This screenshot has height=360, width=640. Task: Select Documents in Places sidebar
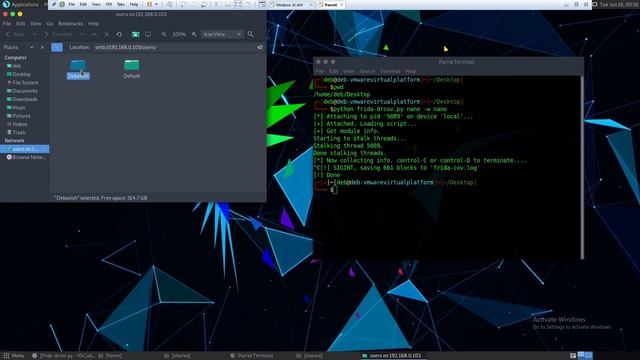[x=22, y=91]
